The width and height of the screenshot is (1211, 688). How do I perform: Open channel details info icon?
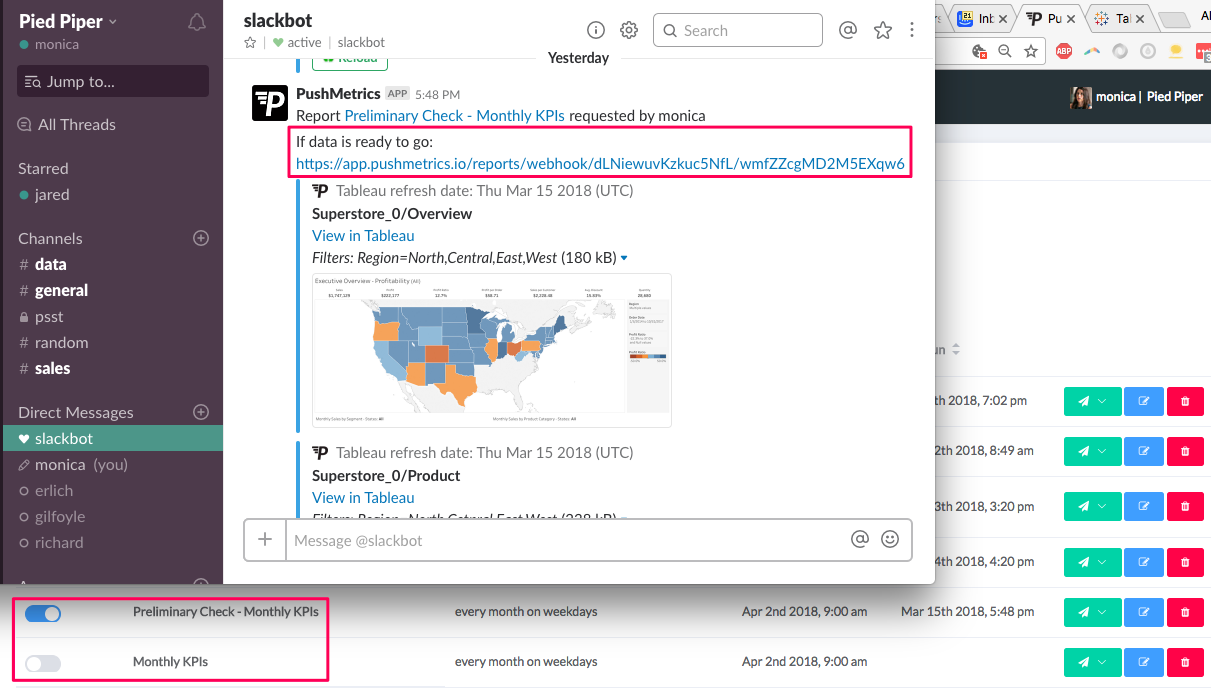596,30
